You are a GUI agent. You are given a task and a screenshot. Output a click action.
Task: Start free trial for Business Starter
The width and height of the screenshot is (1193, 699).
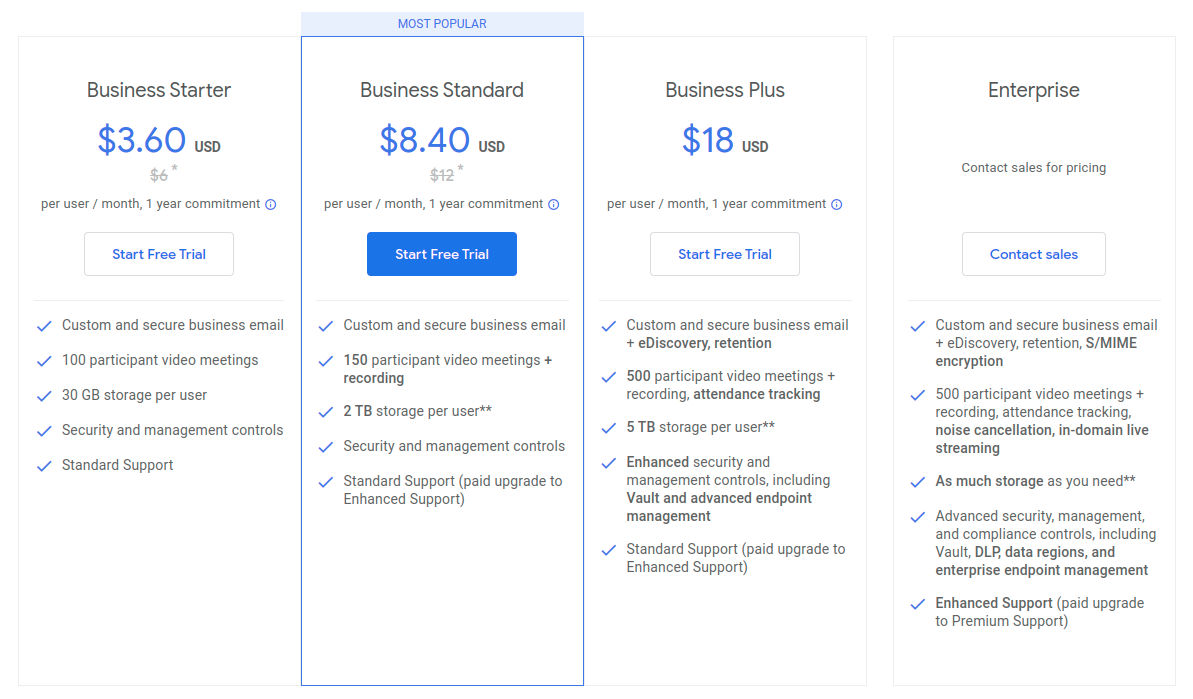[159, 254]
